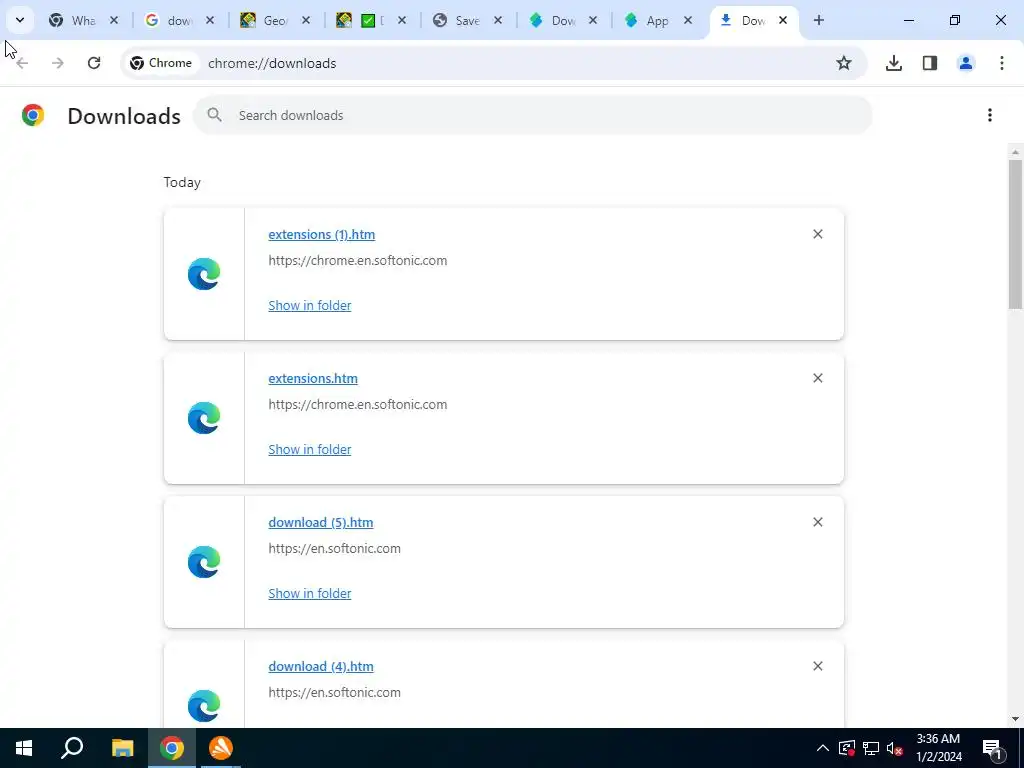Click the scrollbar down arrow

coord(1015,719)
